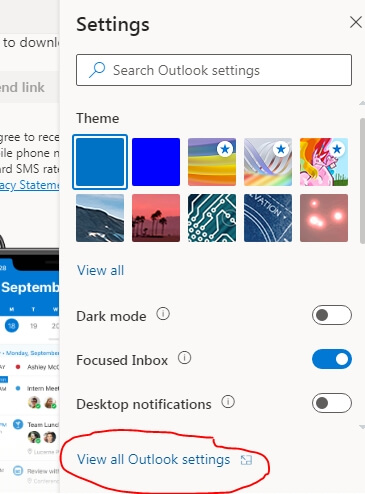365x494 pixels.
Task: Show info about Desktop notifications
Action: pos(228,402)
